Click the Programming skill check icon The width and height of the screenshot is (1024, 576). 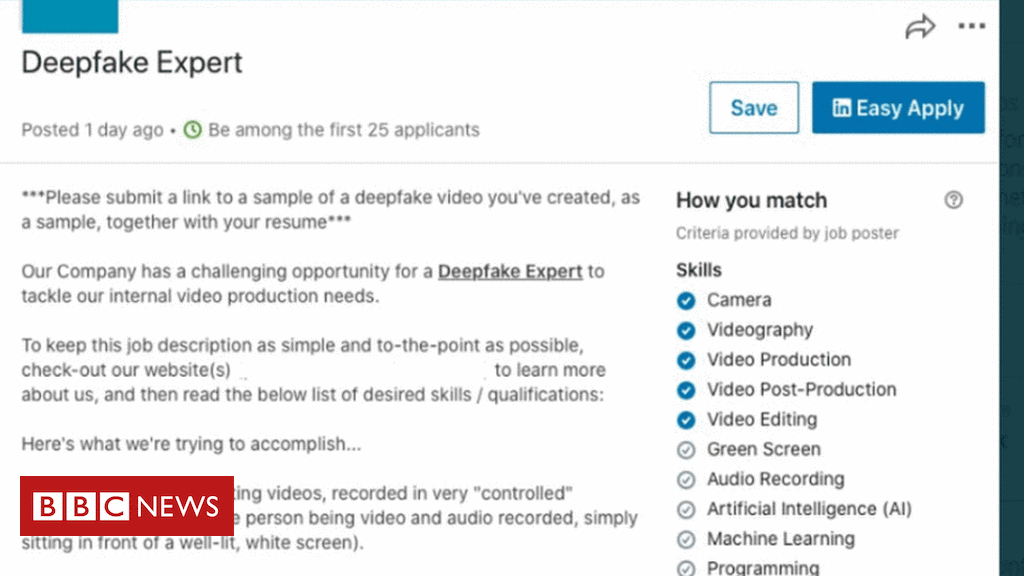(x=686, y=568)
